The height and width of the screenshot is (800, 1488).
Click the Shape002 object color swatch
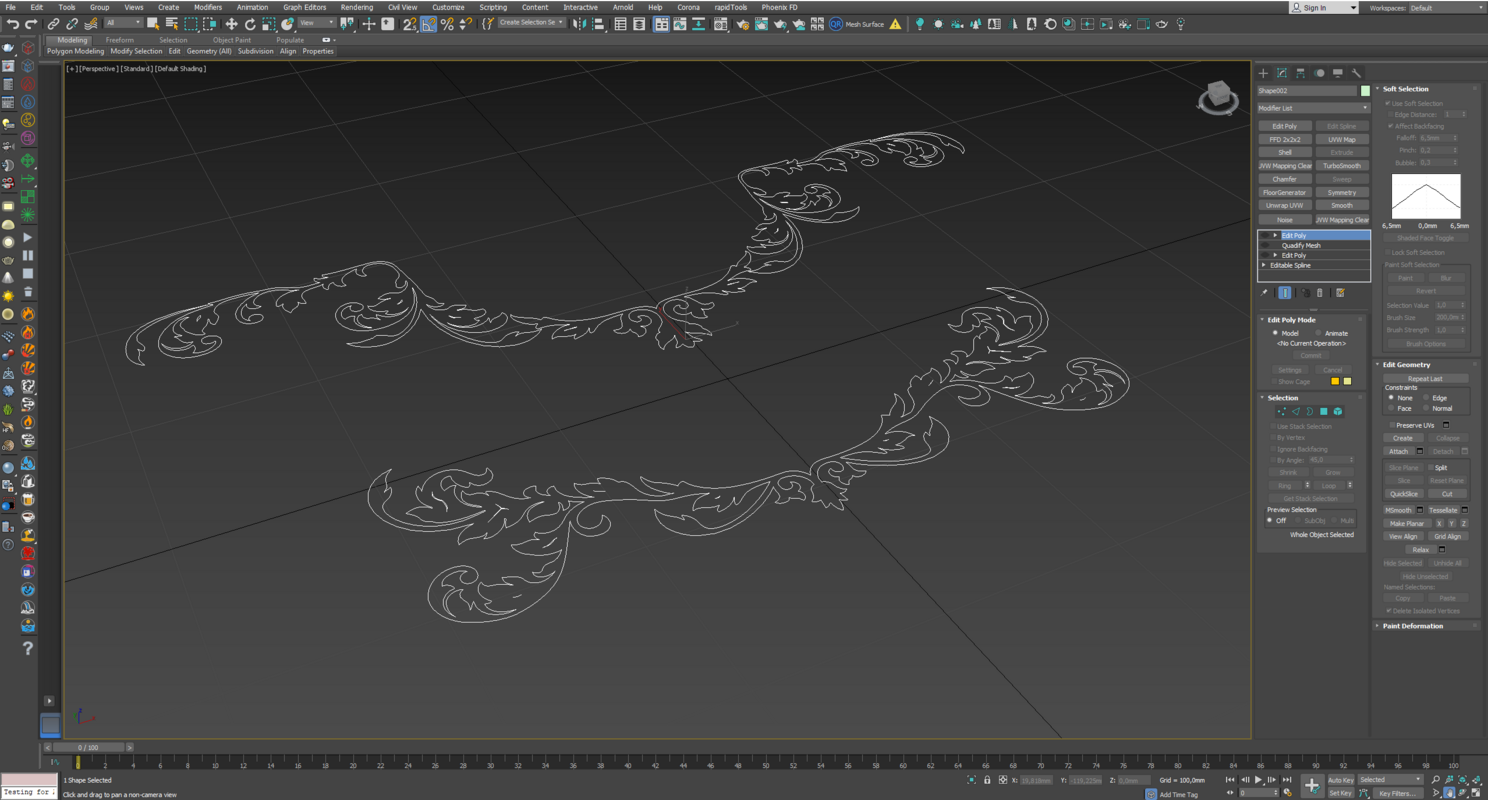click(1365, 91)
